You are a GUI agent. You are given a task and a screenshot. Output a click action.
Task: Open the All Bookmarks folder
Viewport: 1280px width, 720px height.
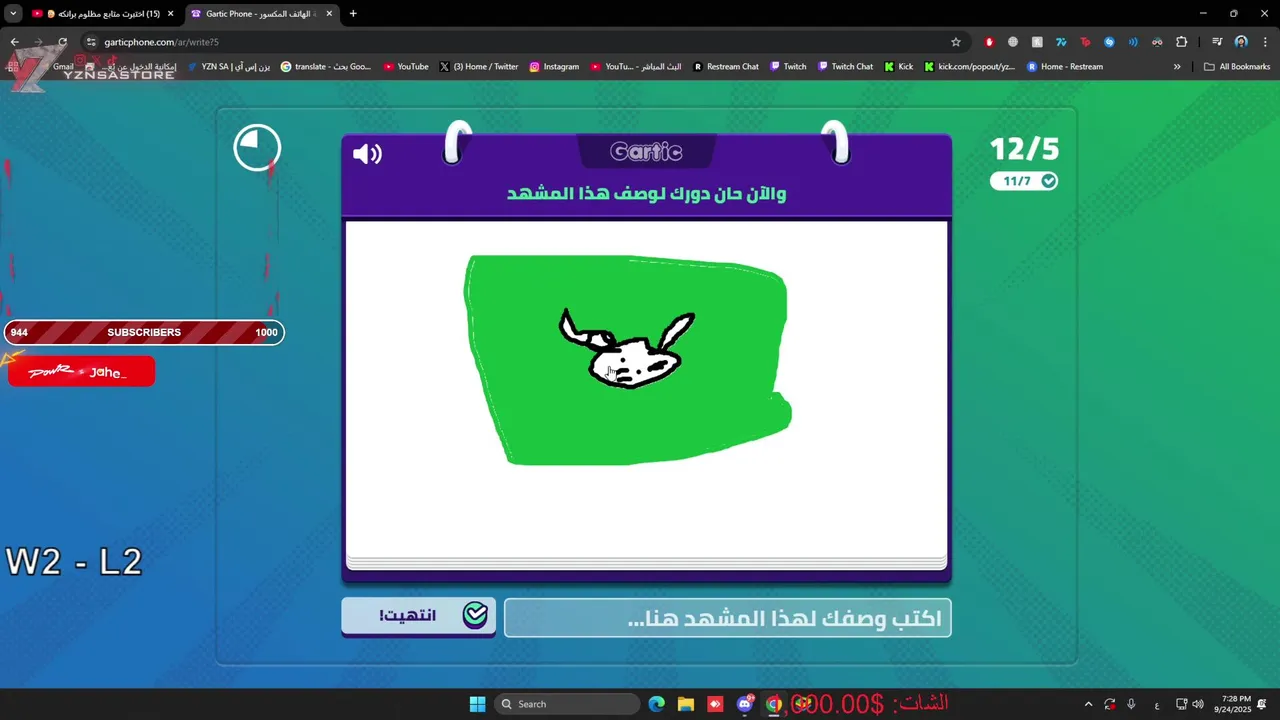pos(1237,67)
